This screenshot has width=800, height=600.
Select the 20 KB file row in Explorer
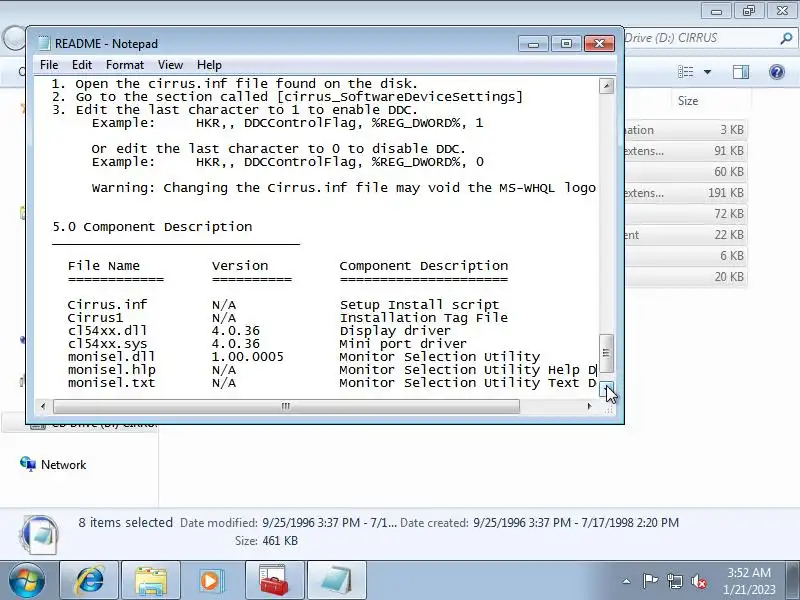(x=685, y=277)
